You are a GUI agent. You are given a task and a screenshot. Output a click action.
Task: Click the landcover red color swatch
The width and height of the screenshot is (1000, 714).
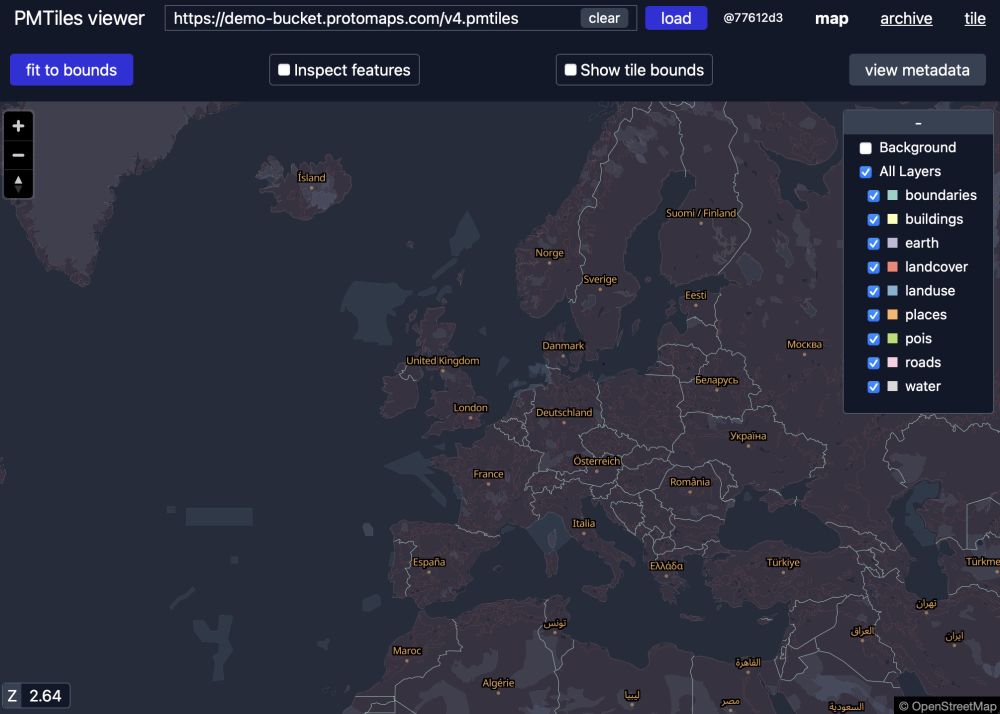click(893, 266)
